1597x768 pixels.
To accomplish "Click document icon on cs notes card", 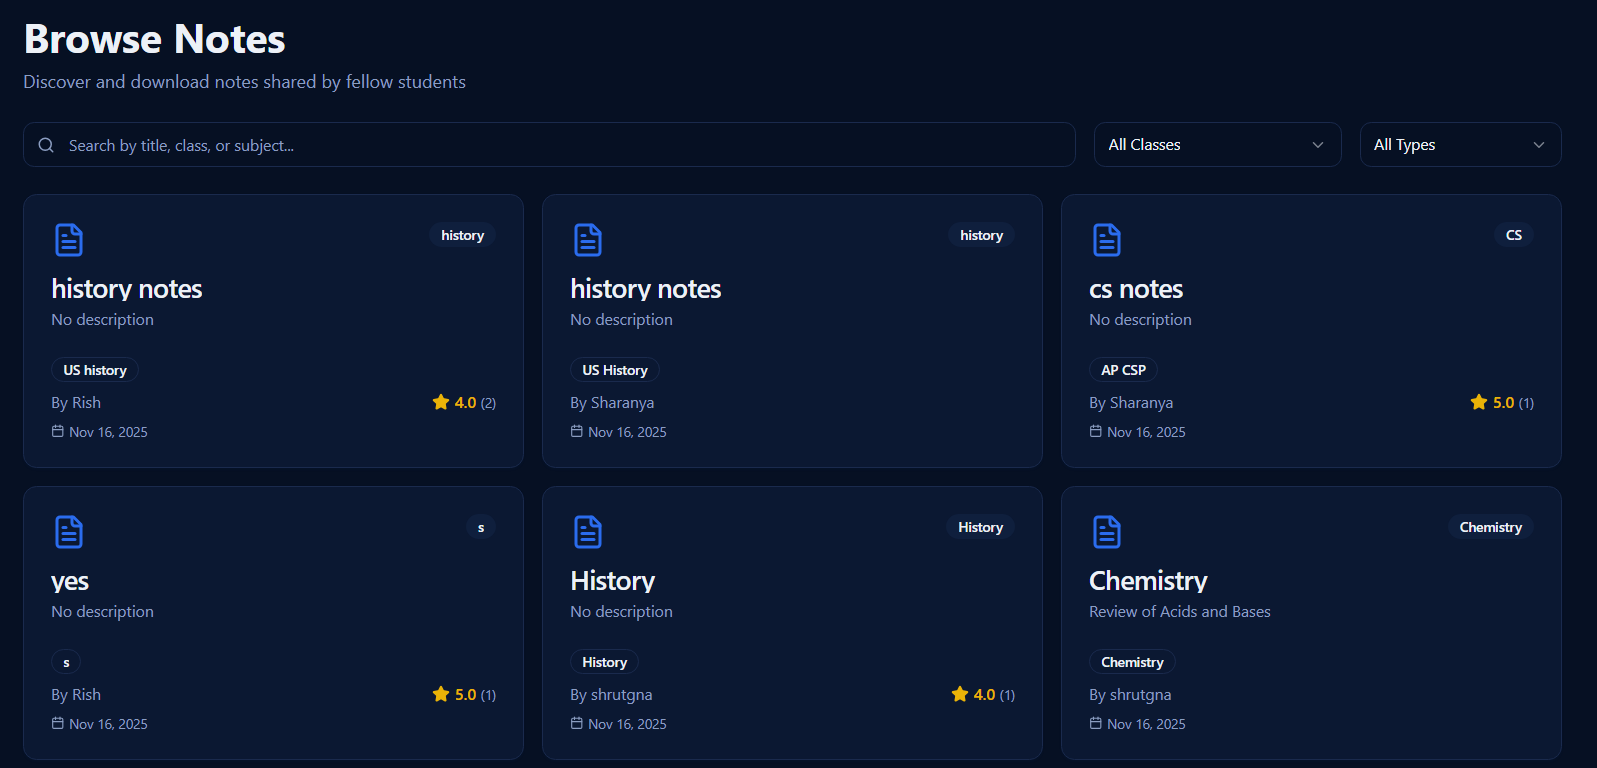I will [1107, 240].
